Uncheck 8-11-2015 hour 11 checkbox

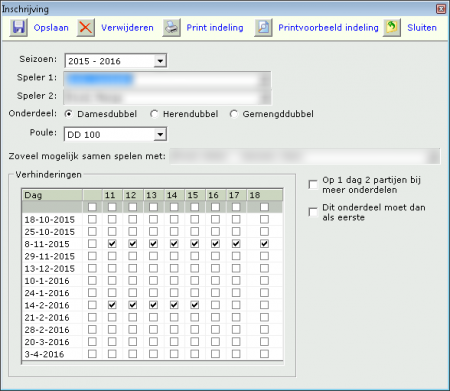112,244
